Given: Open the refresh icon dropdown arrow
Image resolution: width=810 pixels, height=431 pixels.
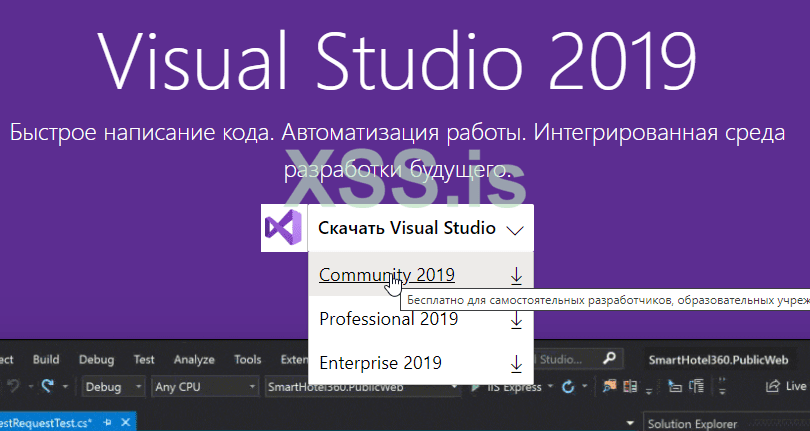Looking at the screenshot, I should point(584,387).
